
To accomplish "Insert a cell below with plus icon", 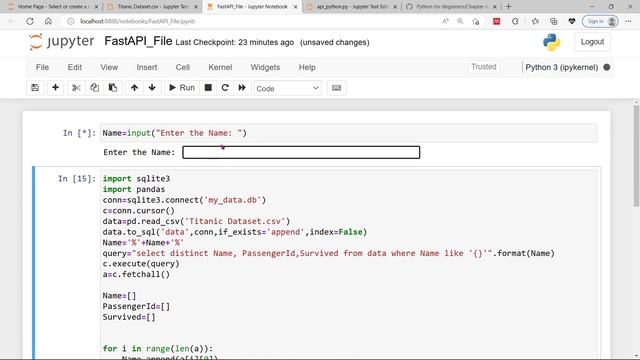I will [x=55, y=88].
